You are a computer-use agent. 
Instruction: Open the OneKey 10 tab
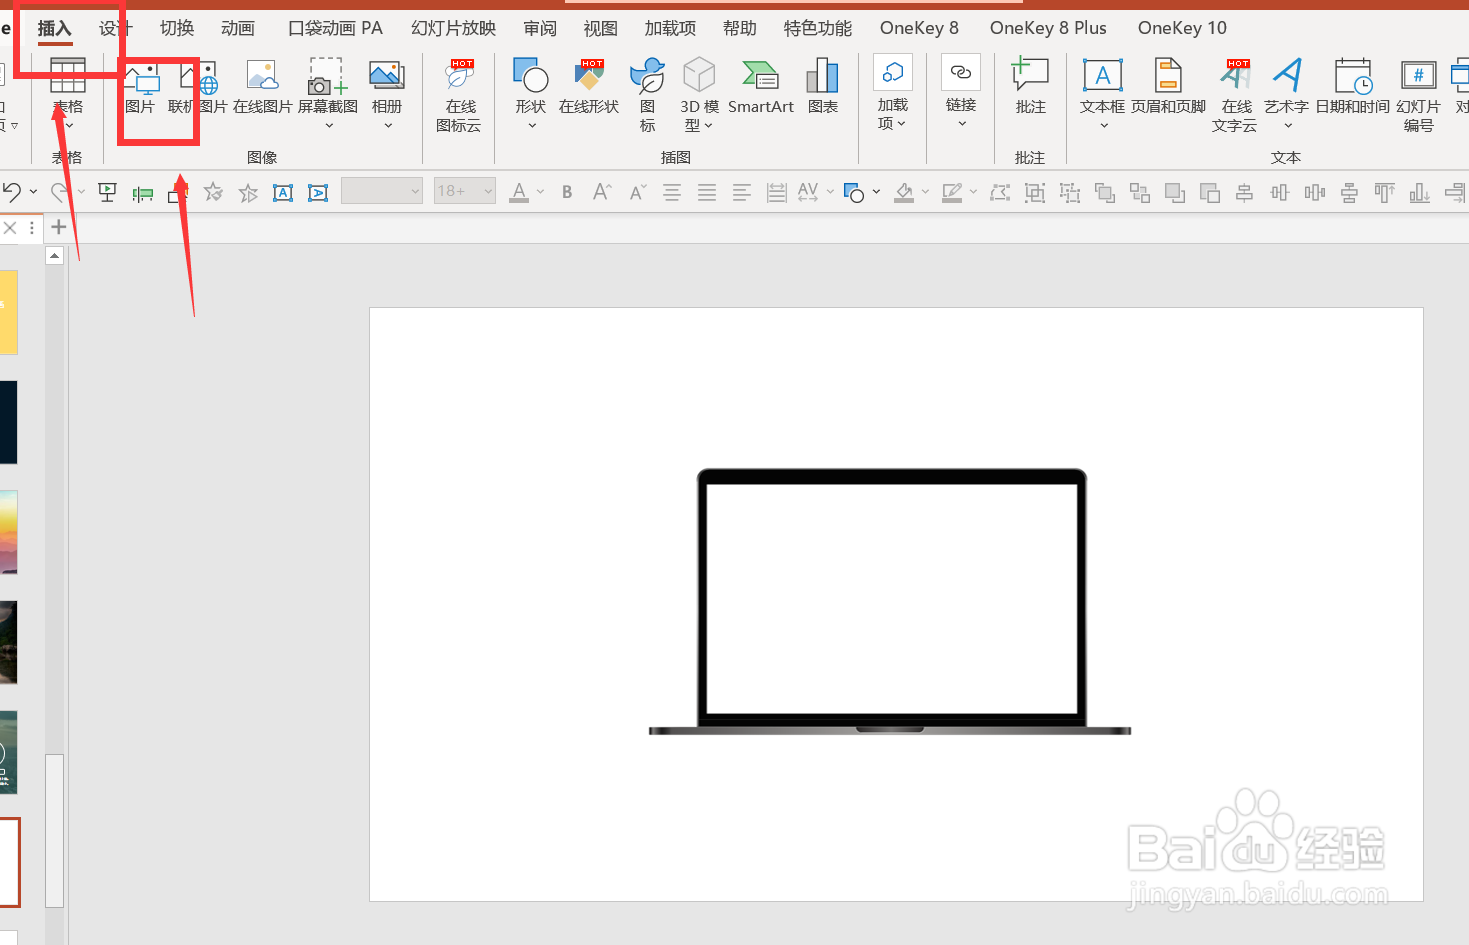1182,28
